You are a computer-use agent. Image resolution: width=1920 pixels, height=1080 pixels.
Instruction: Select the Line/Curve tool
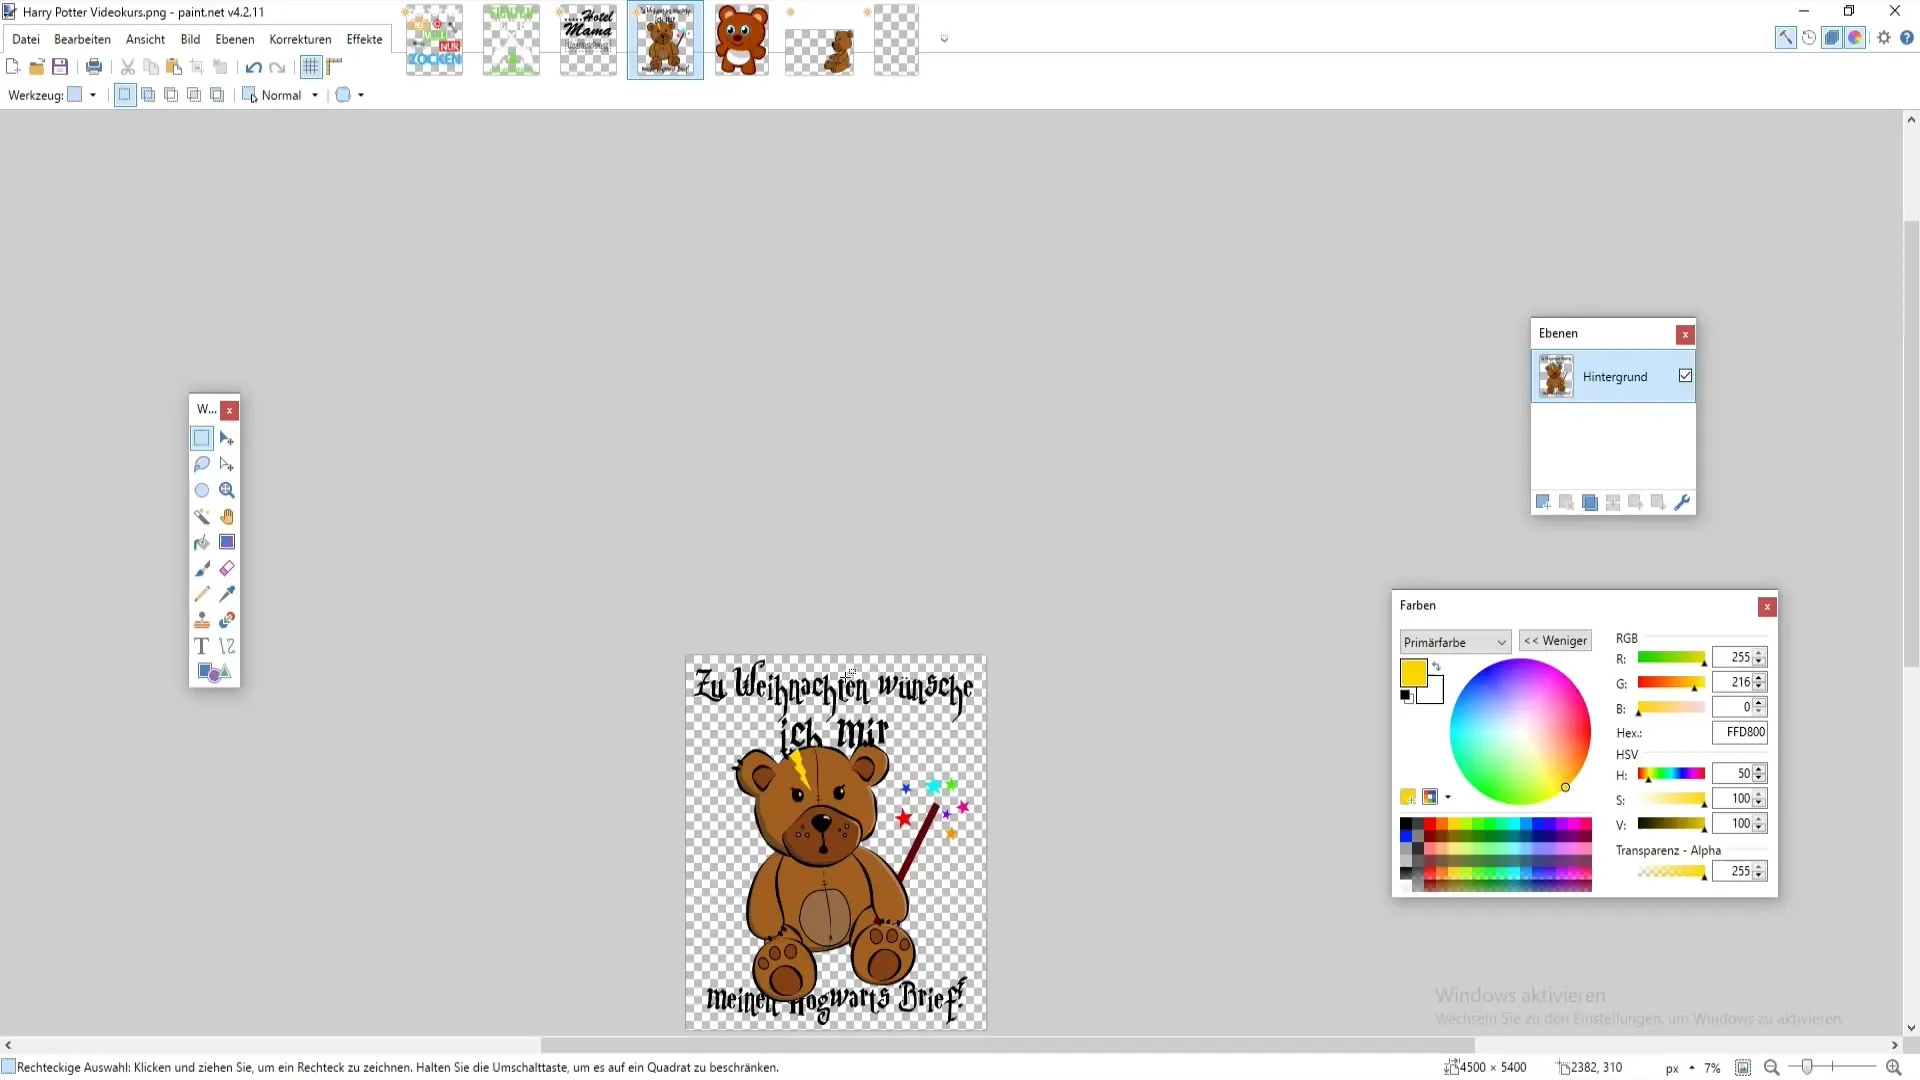click(227, 646)
